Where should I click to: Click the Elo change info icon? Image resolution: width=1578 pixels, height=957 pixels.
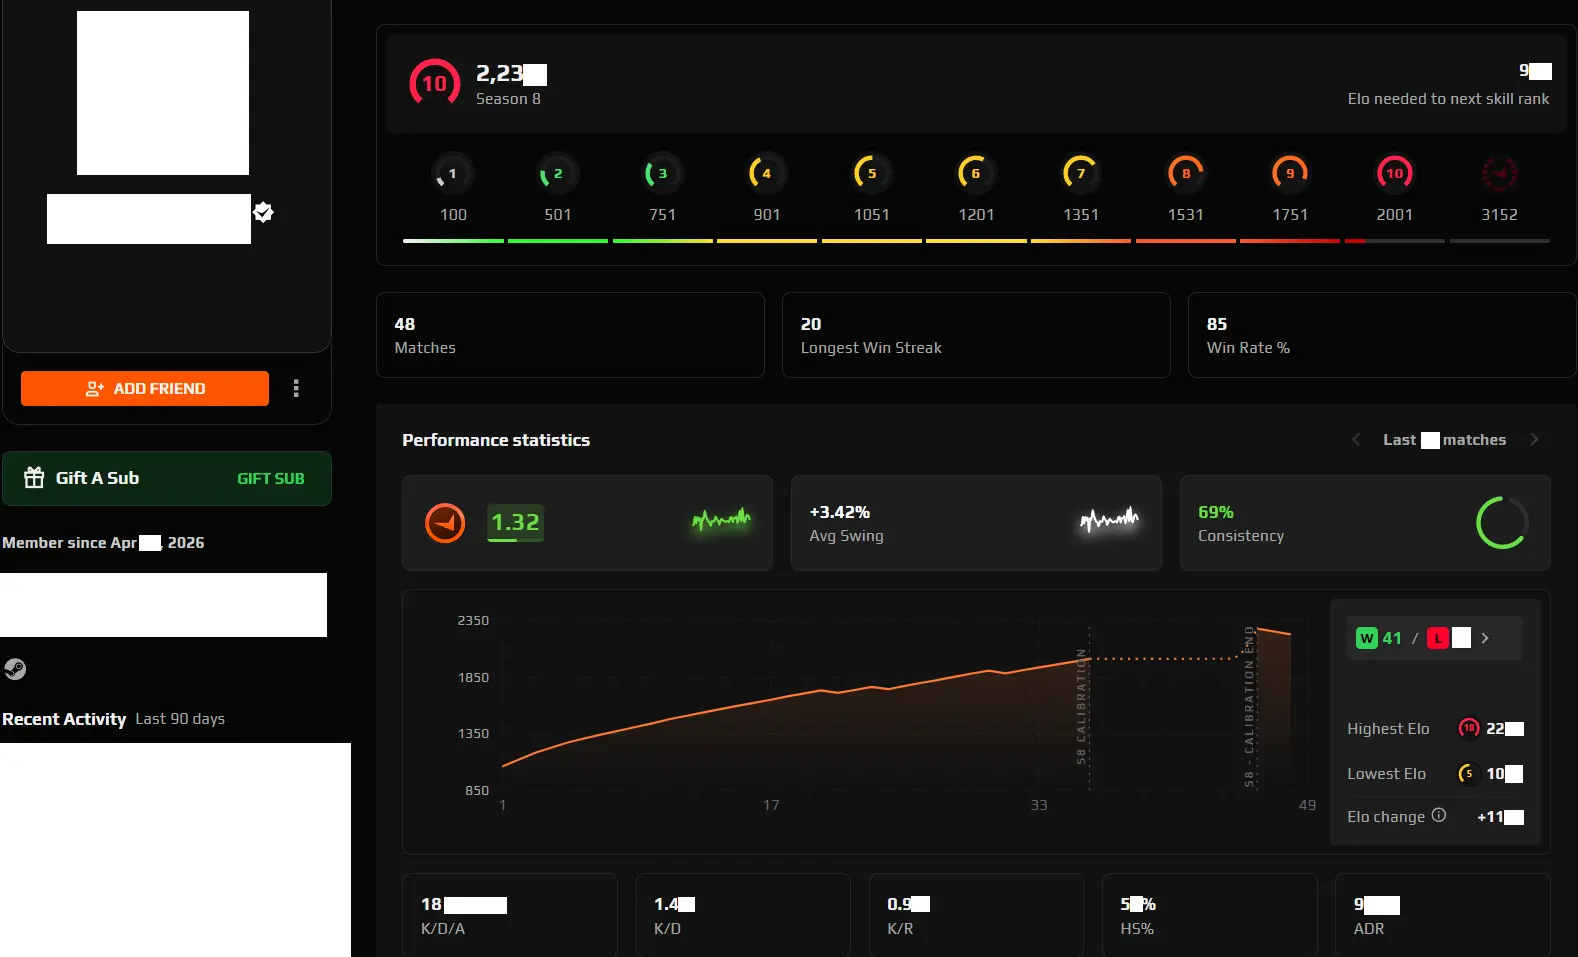1438,815
